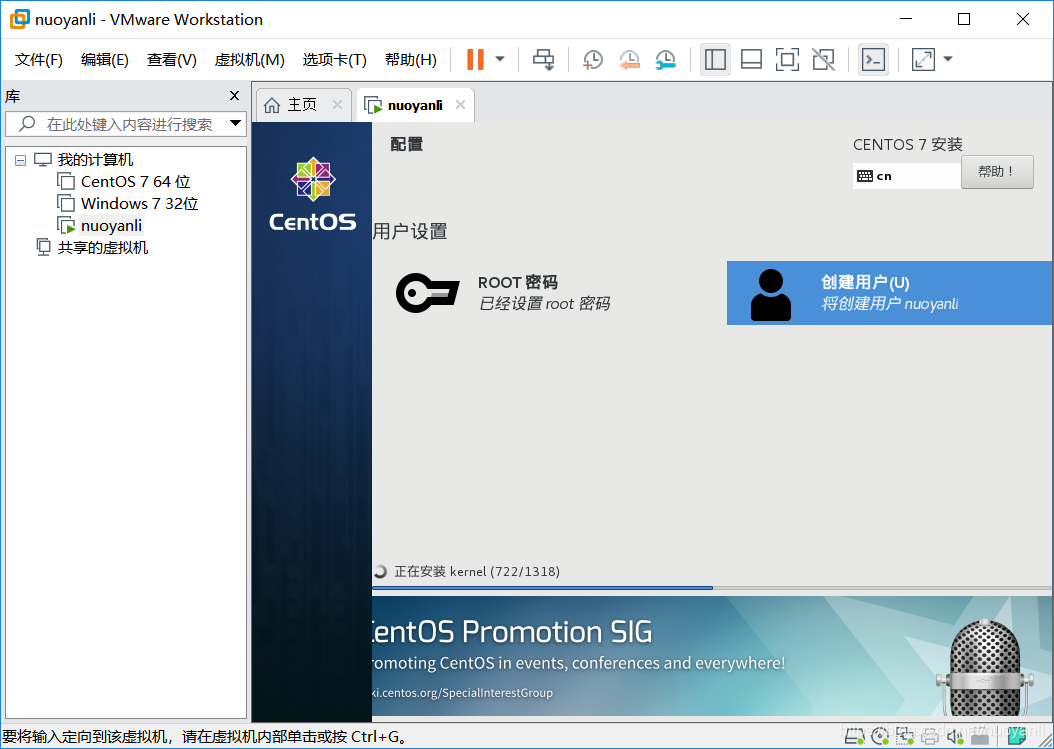1054x749 pixels.
Task: Click Send Ctrl+Alt+Del toolbar icon
Action: pos(544,59)
